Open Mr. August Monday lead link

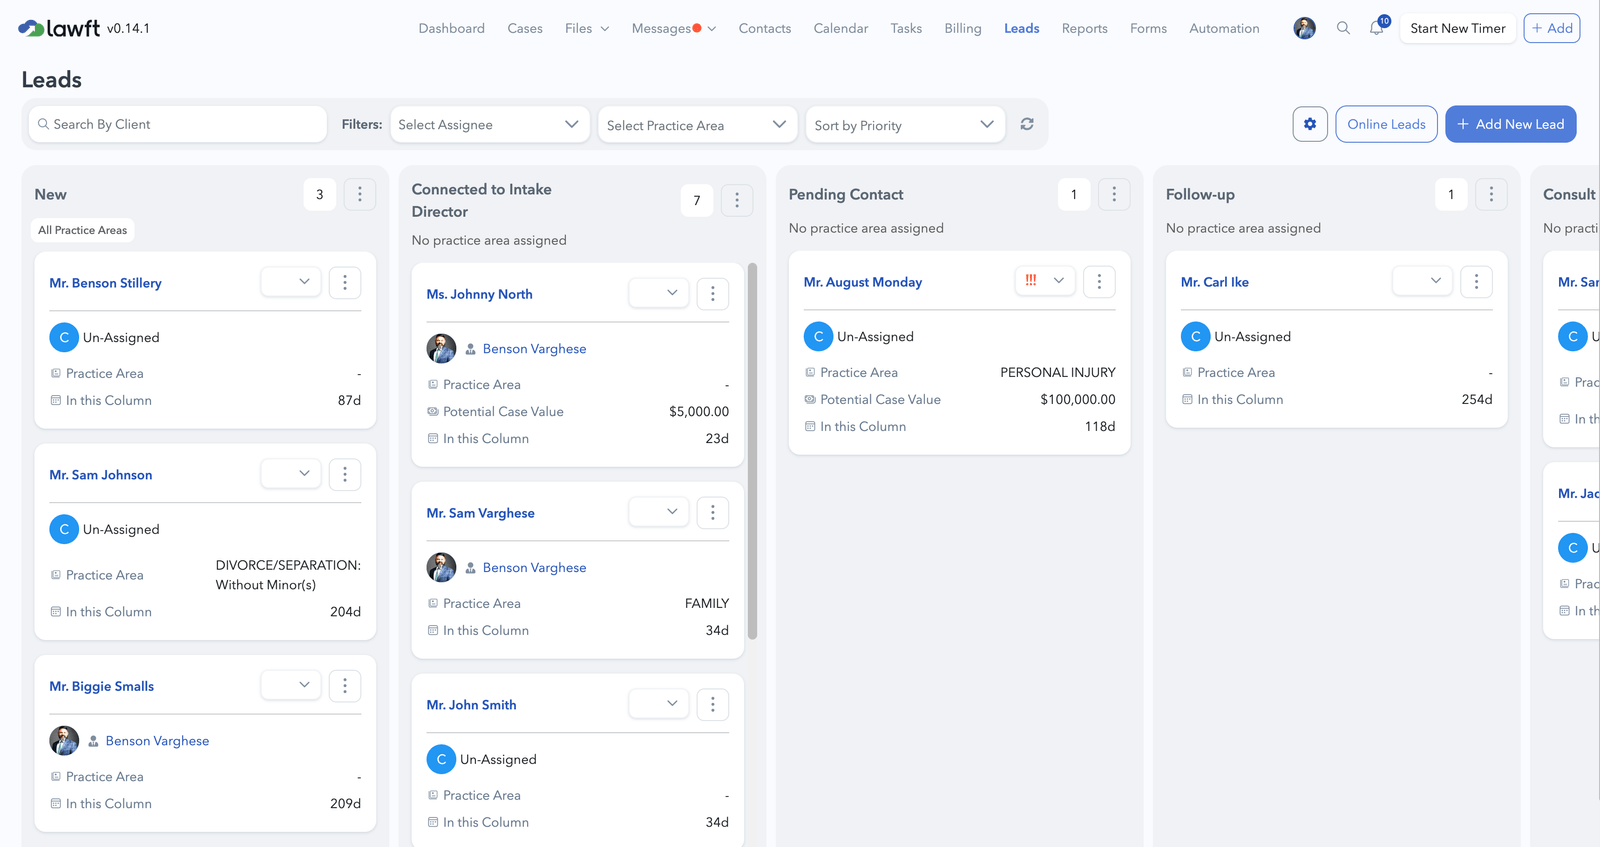click(x=863, y=282)
